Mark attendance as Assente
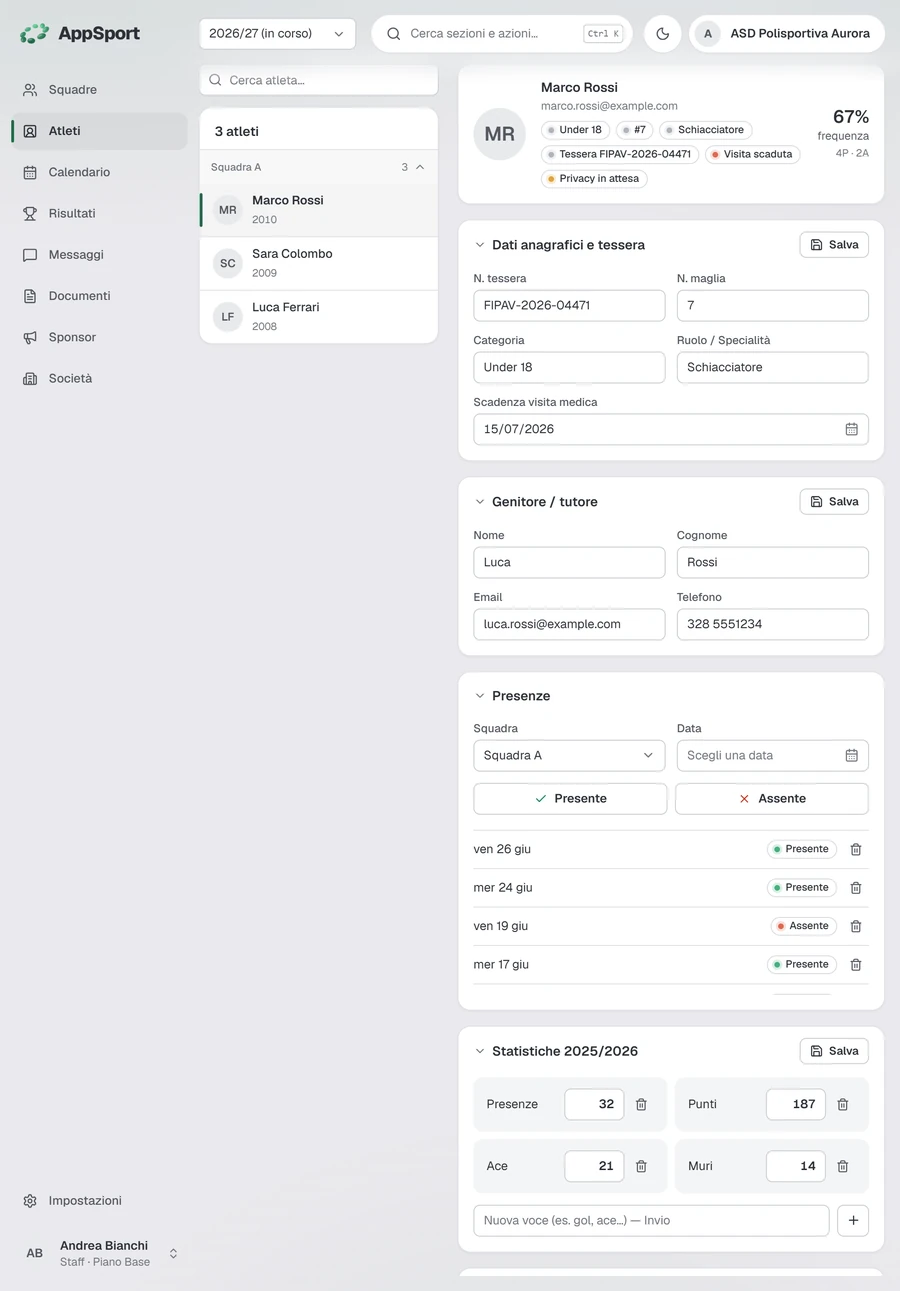The image size is (900, 1291). pos(772,799)
